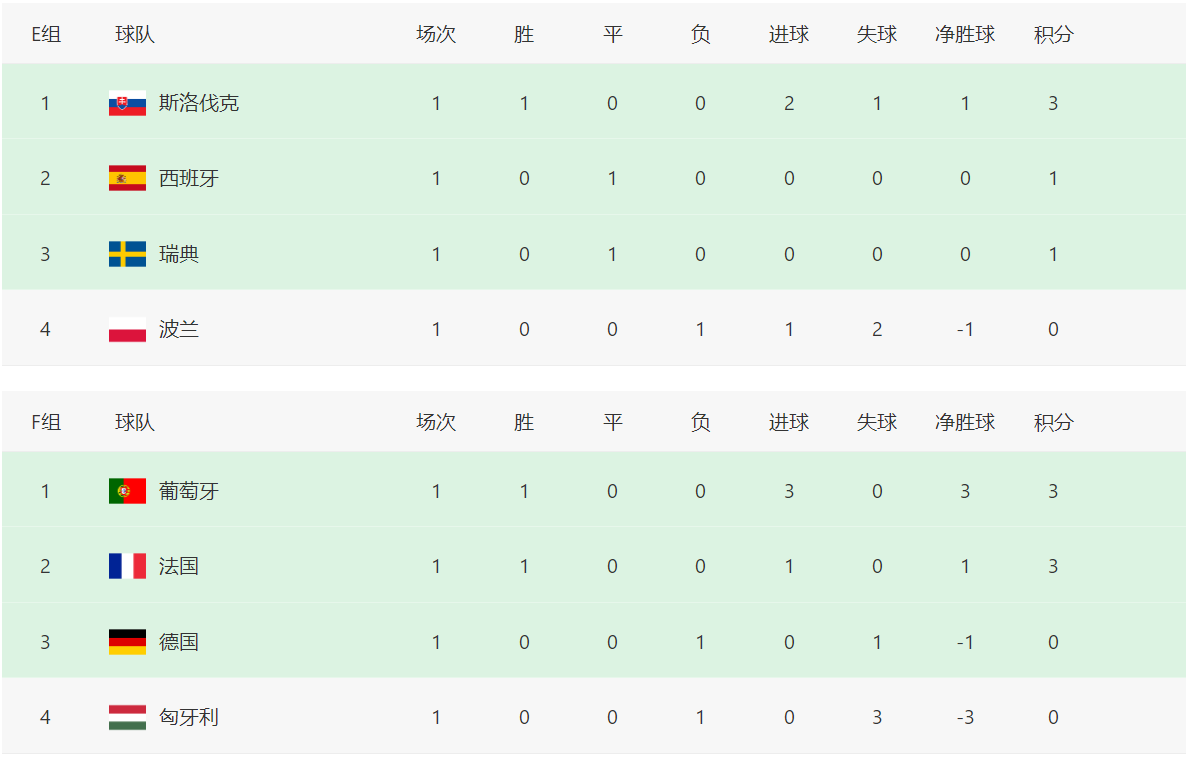Click the 净胜球 column header in F组 table
Image resolution: width=1187 pixels, height=761 pixels.
point(965,422)
